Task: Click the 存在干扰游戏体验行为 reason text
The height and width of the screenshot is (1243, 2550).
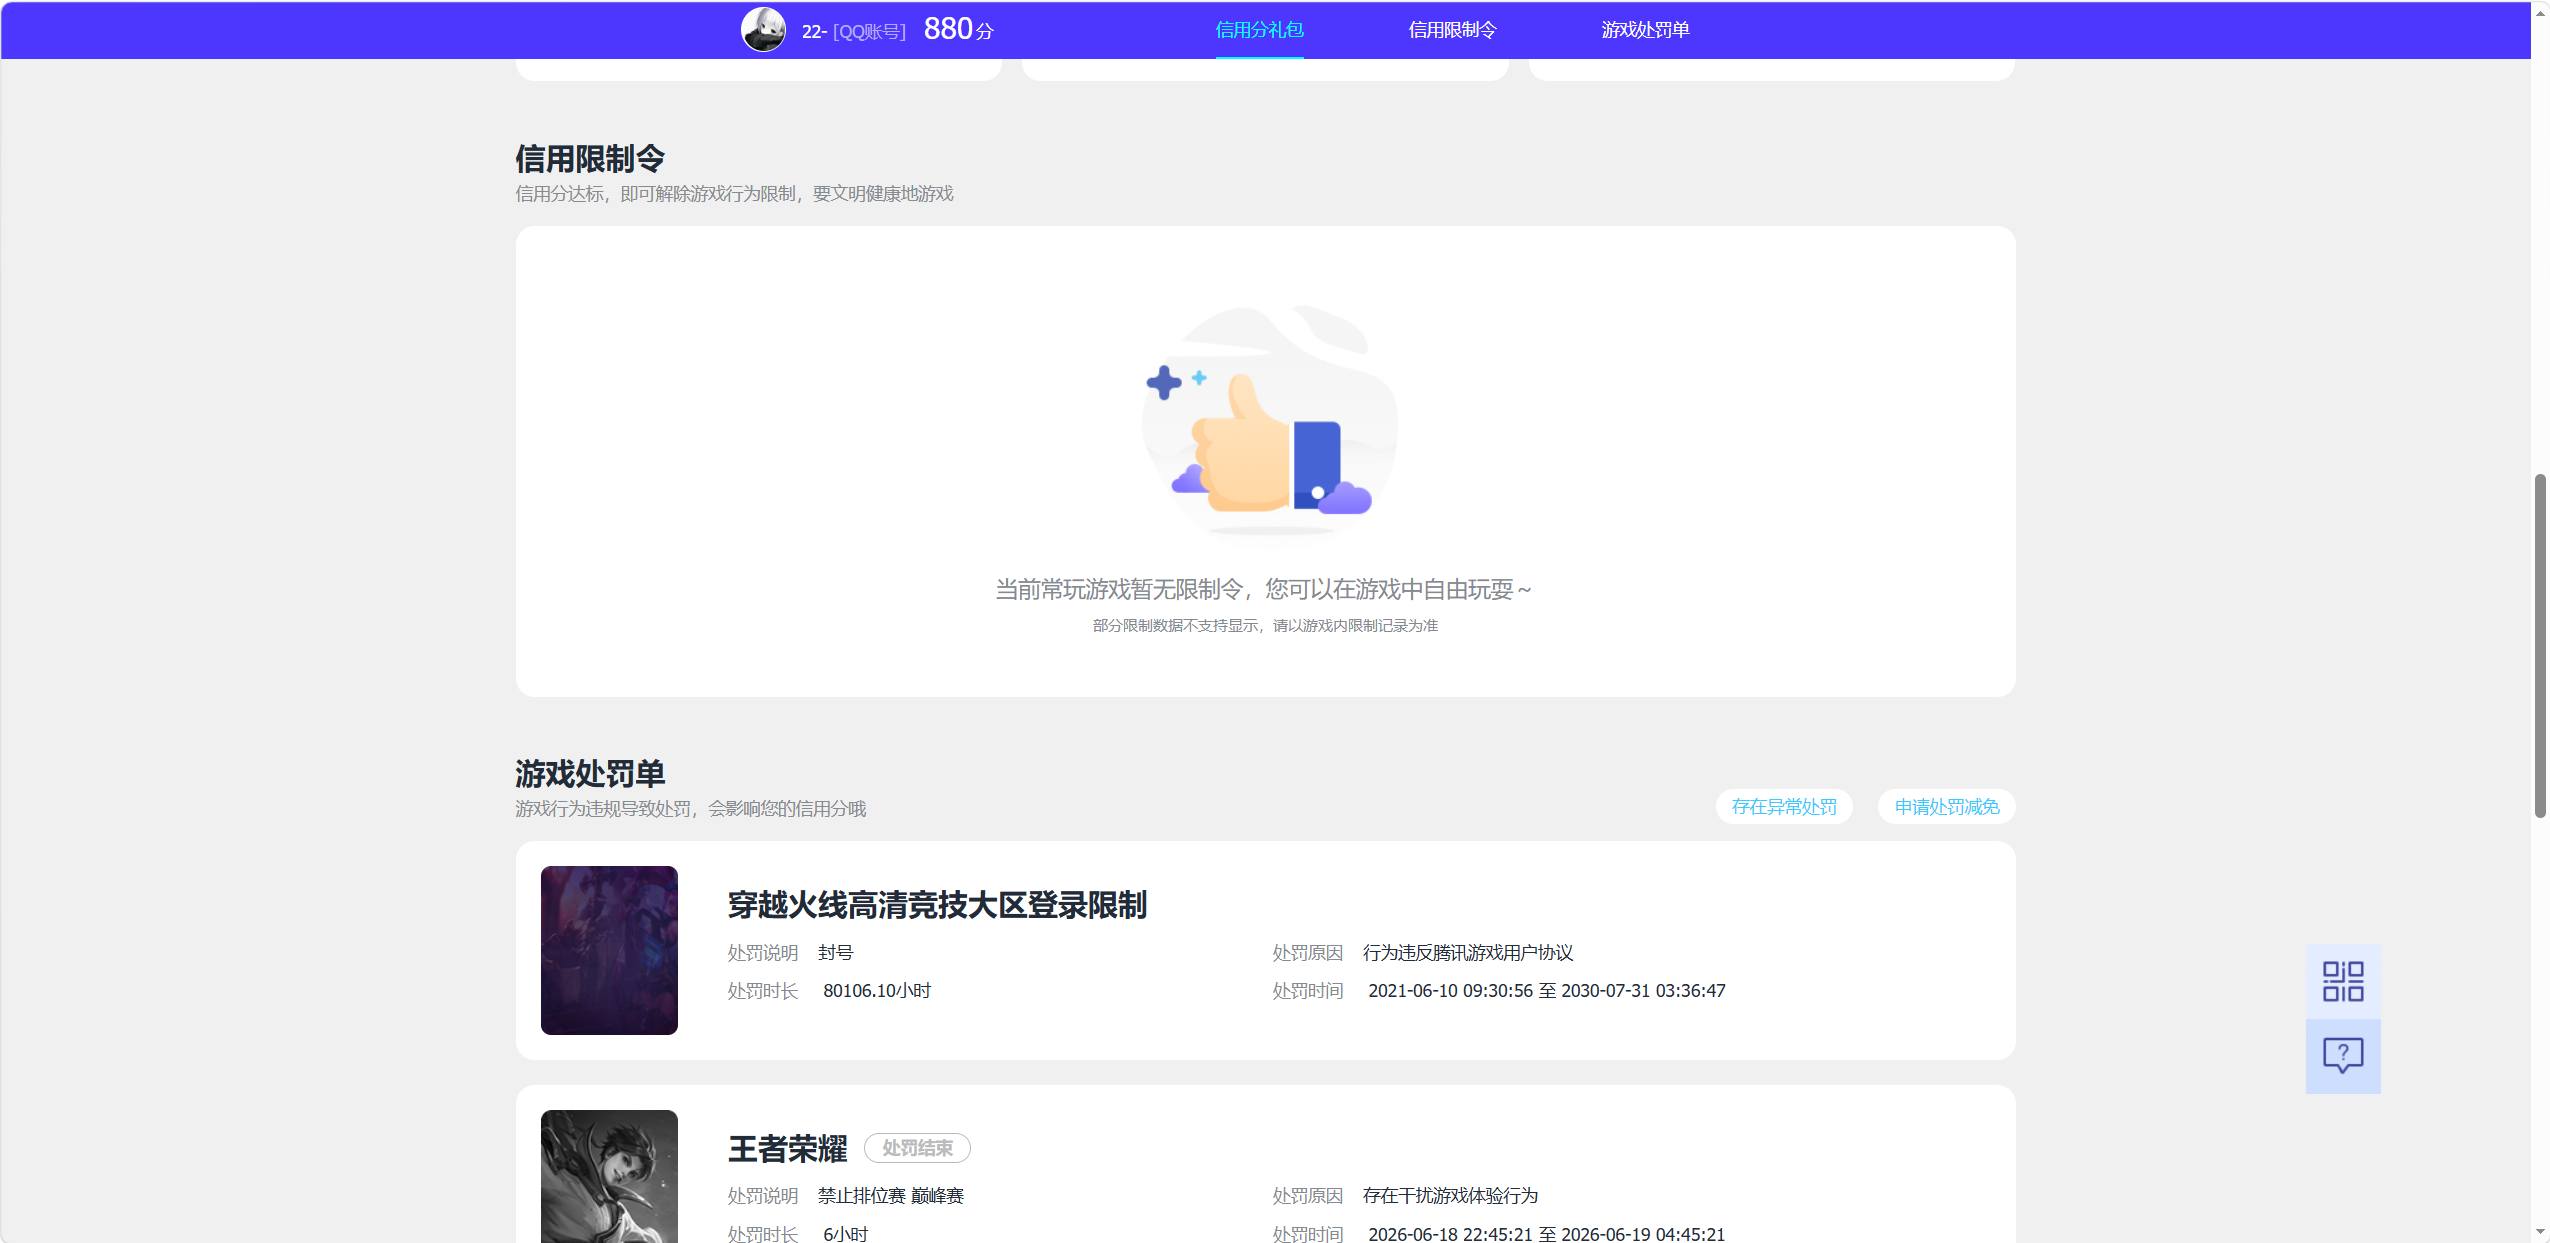Action: 1450,1196
